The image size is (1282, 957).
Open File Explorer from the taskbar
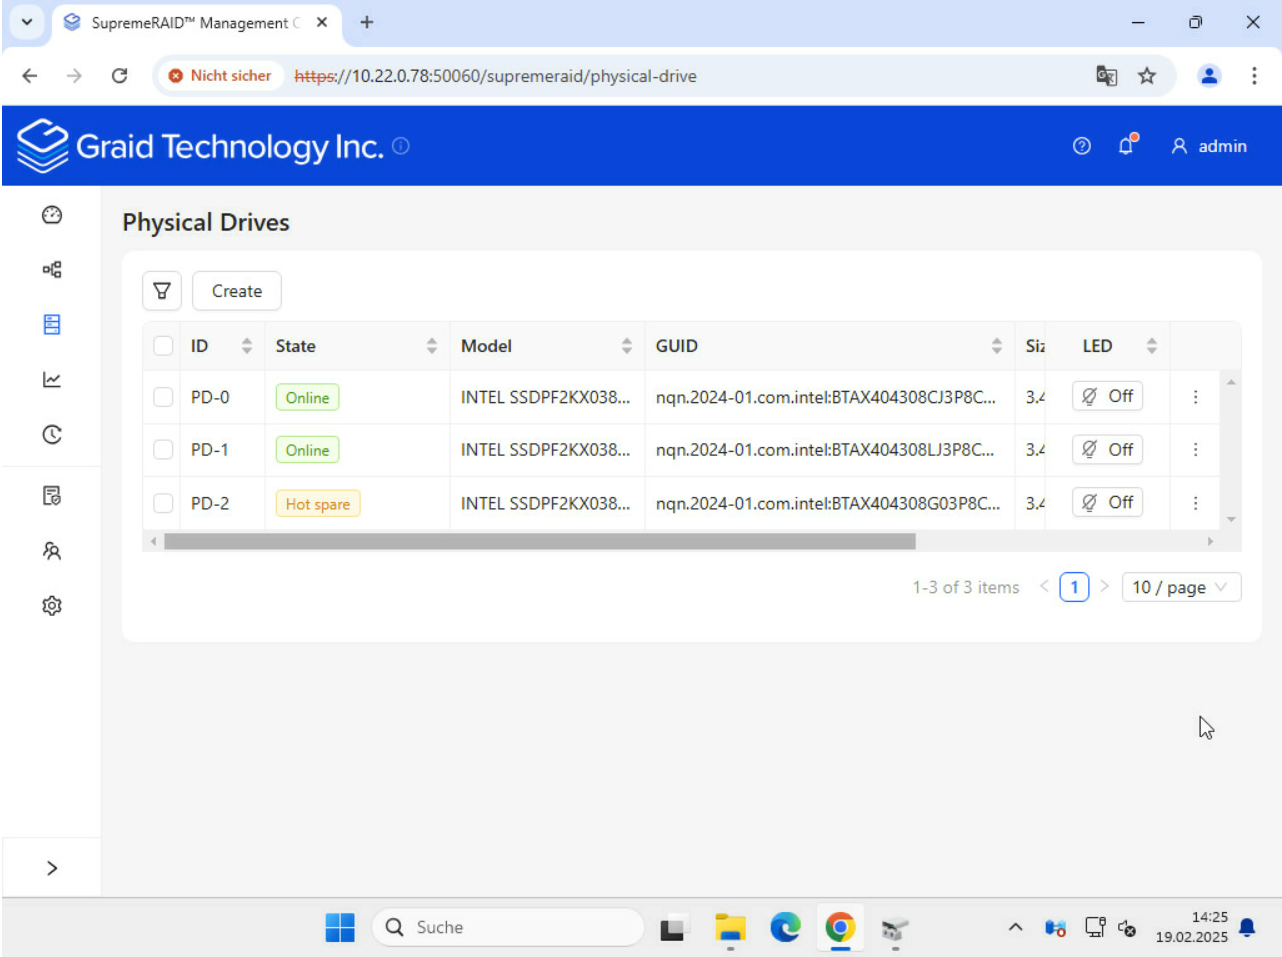click(x=731, y=928)
